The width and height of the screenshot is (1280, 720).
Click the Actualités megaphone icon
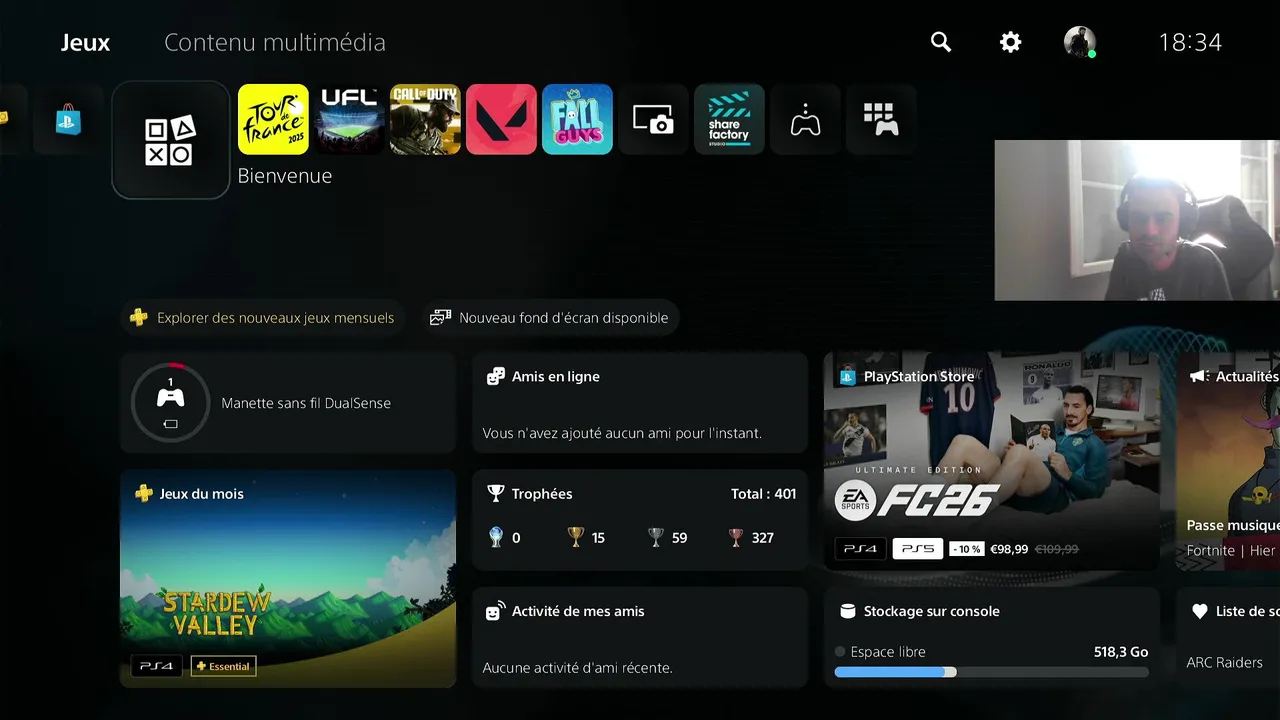tap(1199, 377)
